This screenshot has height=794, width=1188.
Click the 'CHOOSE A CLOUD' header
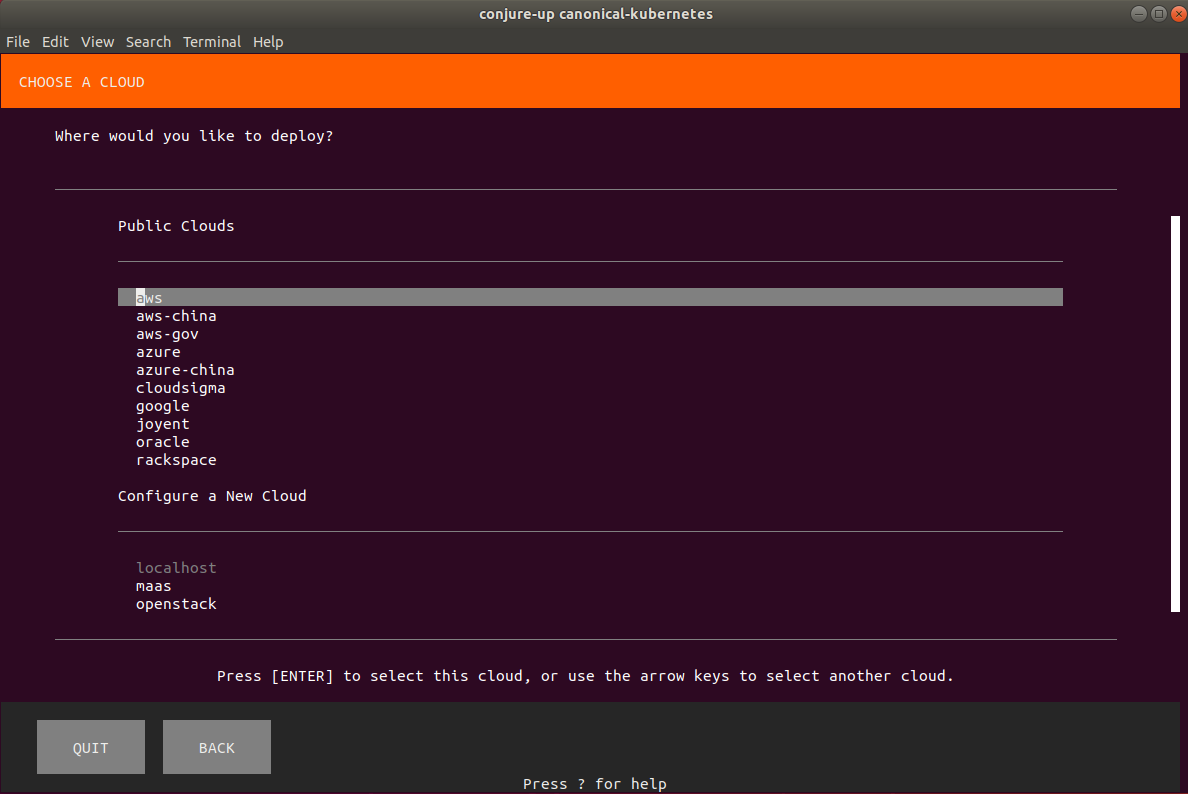coord(81,82)
